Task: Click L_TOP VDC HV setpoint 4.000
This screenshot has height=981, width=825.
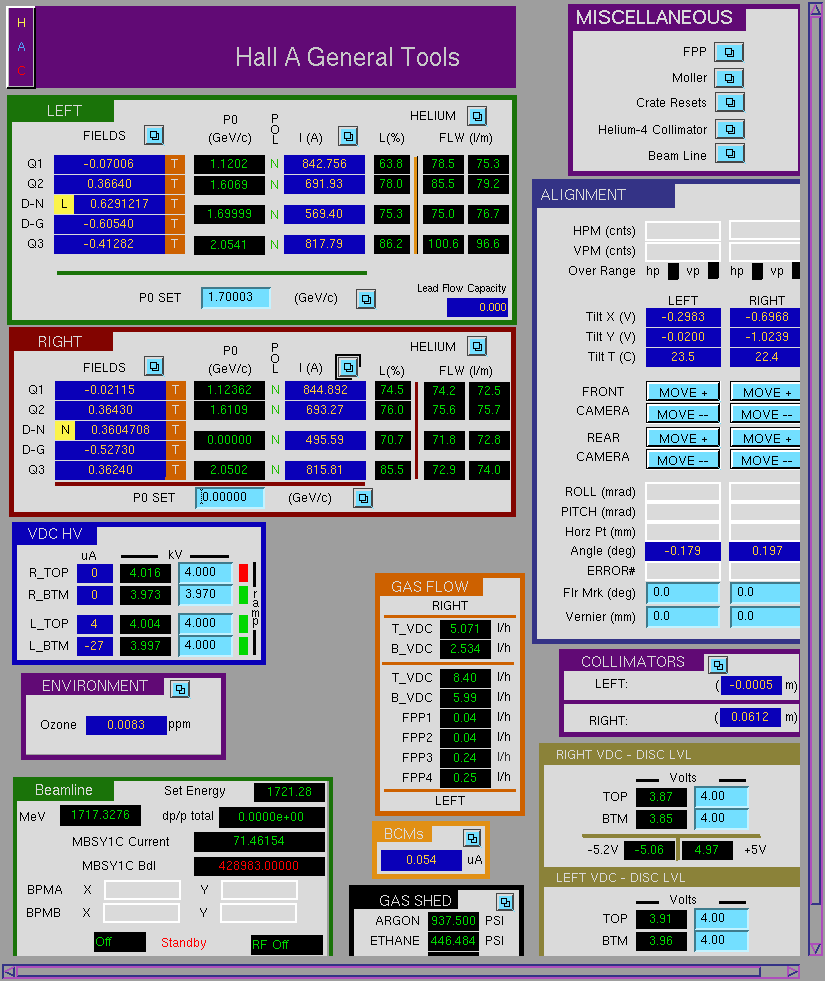Action: (x=205, y=624)
